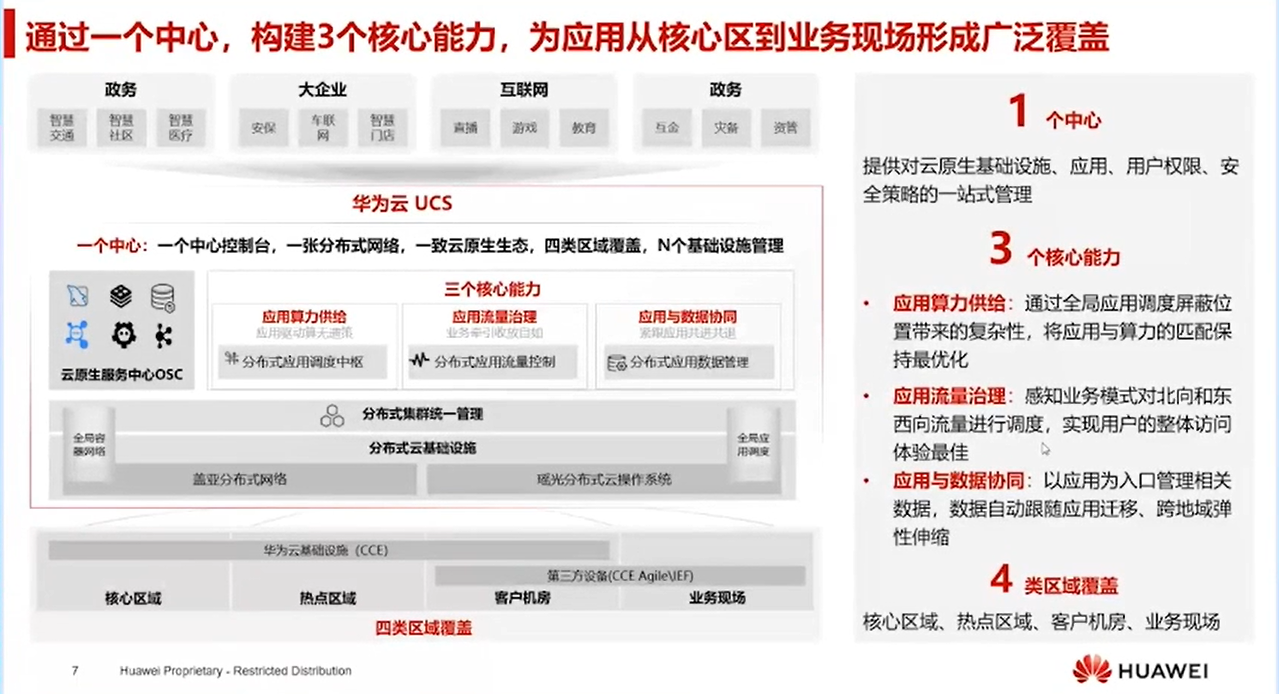This screenshot has height=694, width=1279.
Task: Click the icon beside 分布式应用调度中枢
Action: tap(231, 361)
